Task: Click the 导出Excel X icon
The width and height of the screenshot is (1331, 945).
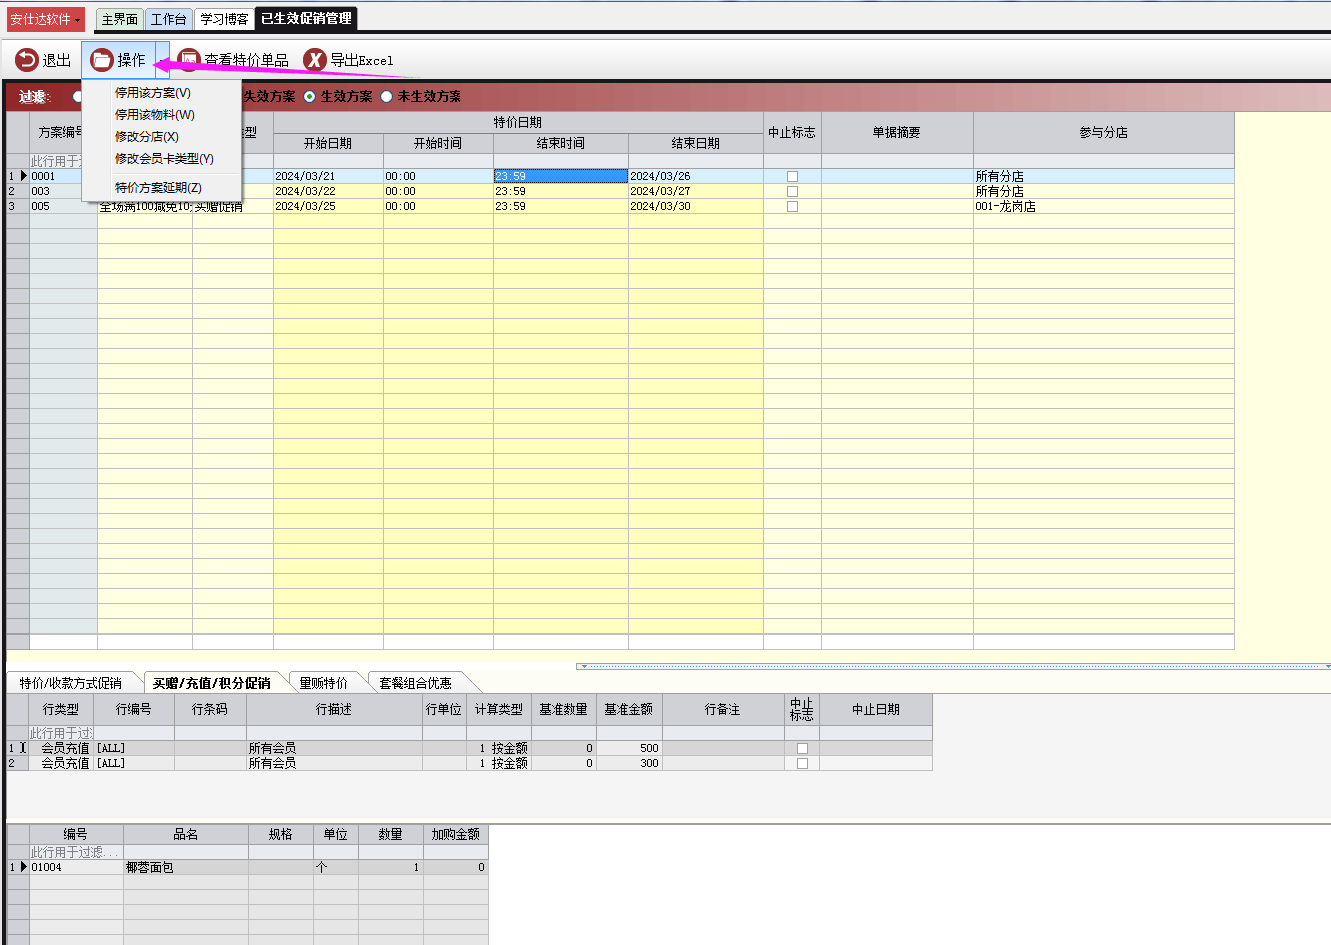Action: click(315, 60)
